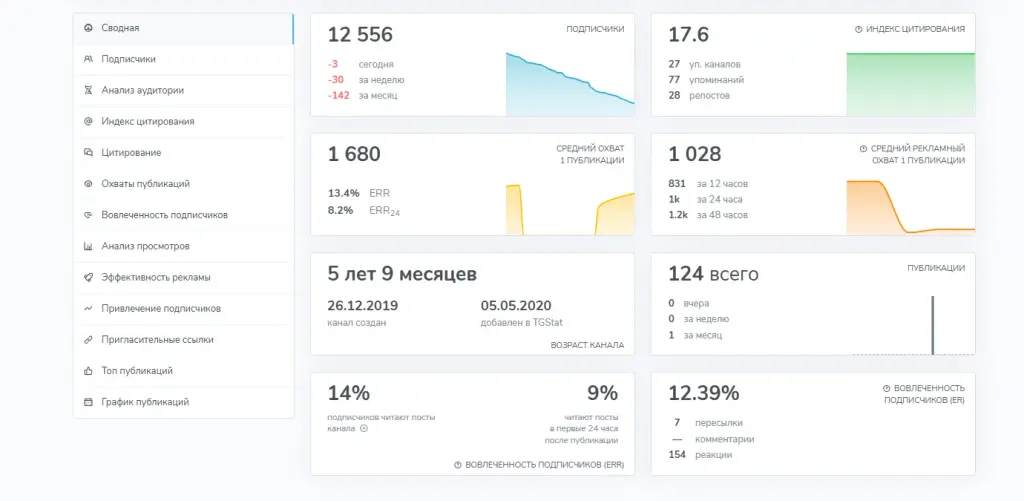The width and height of the screenshot is (1024, 501).
Task: Click the subscriber count 12 556
Action: (x=360, y=35)
